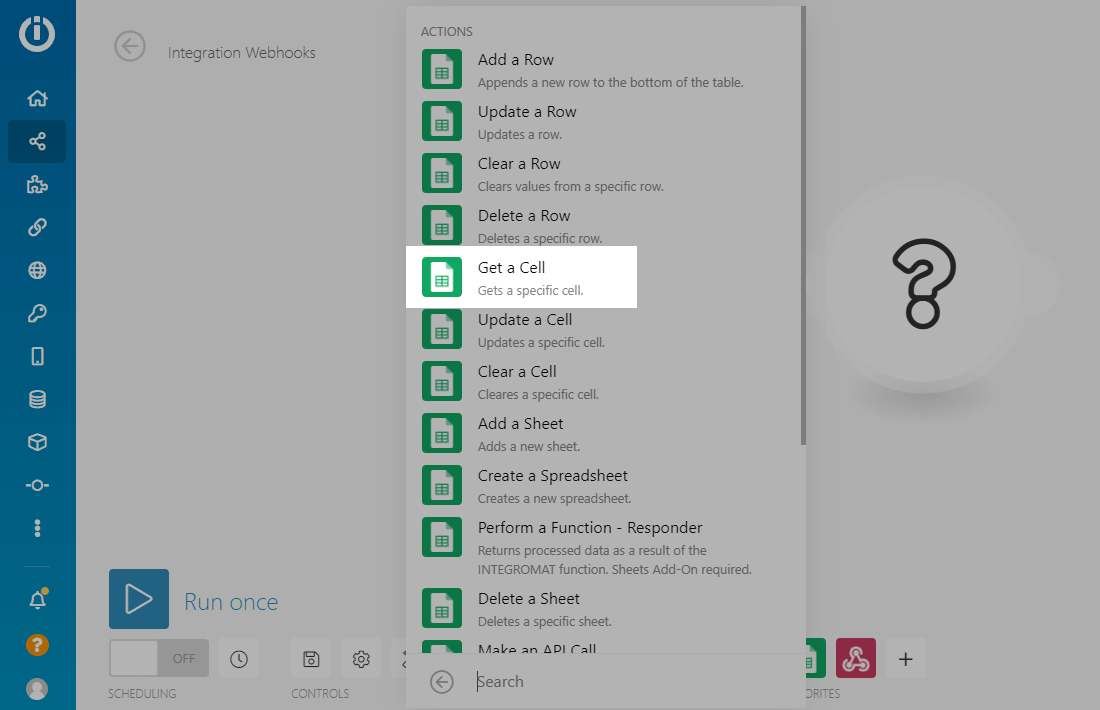Open Connections via chain link icon
Screen dimensions: 1100x710
(37, 227)
